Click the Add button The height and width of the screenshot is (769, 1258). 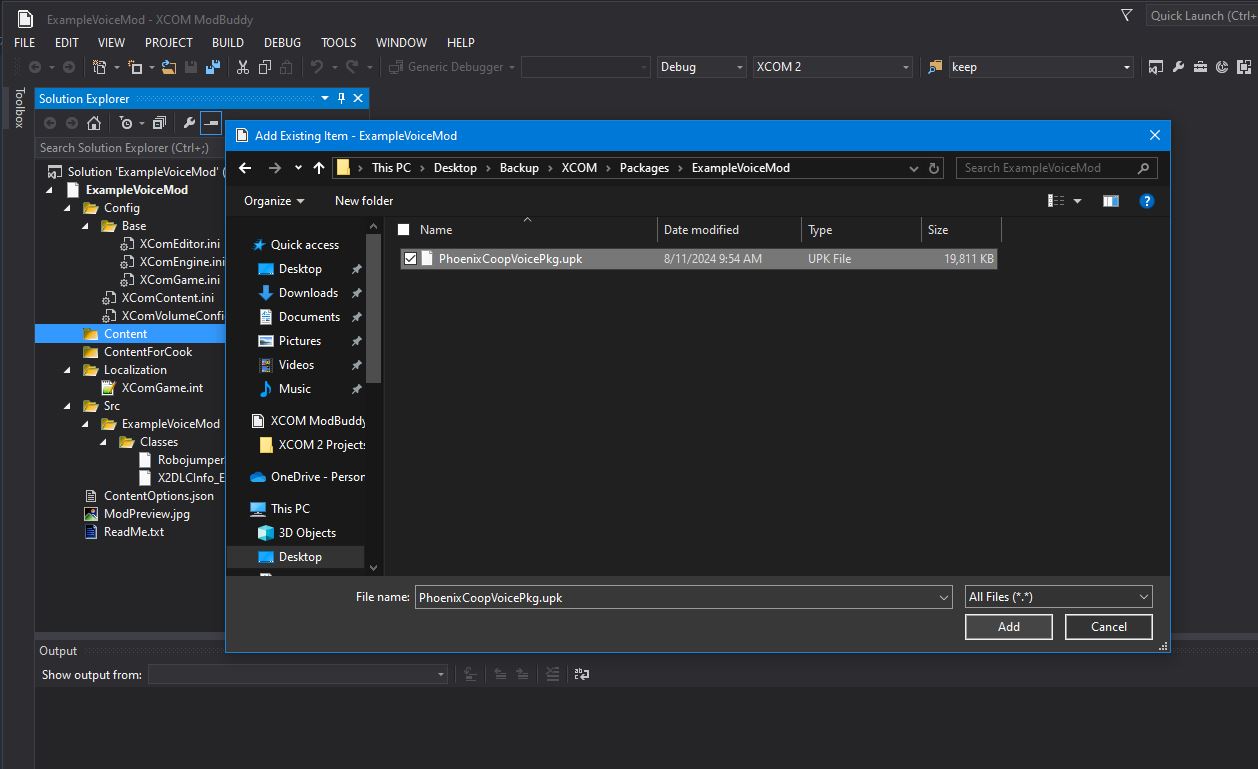(x=1008, y=627)
